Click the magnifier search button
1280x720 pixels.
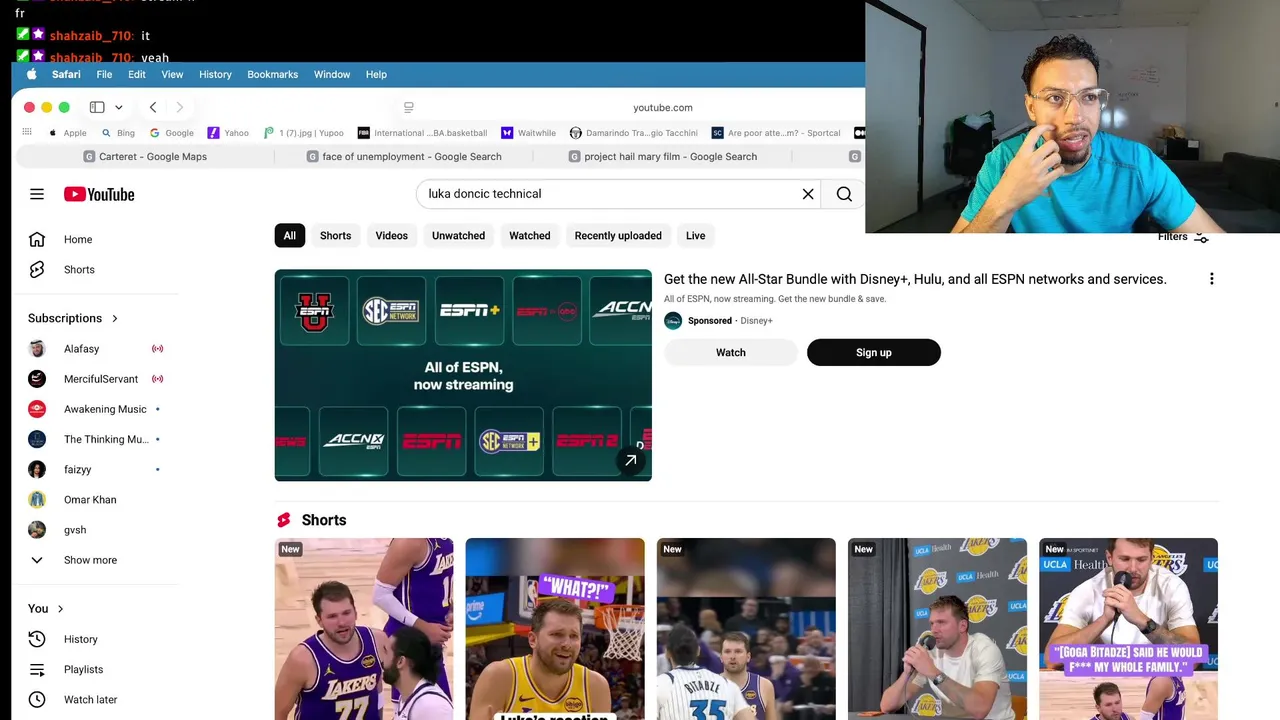(844, 194)
